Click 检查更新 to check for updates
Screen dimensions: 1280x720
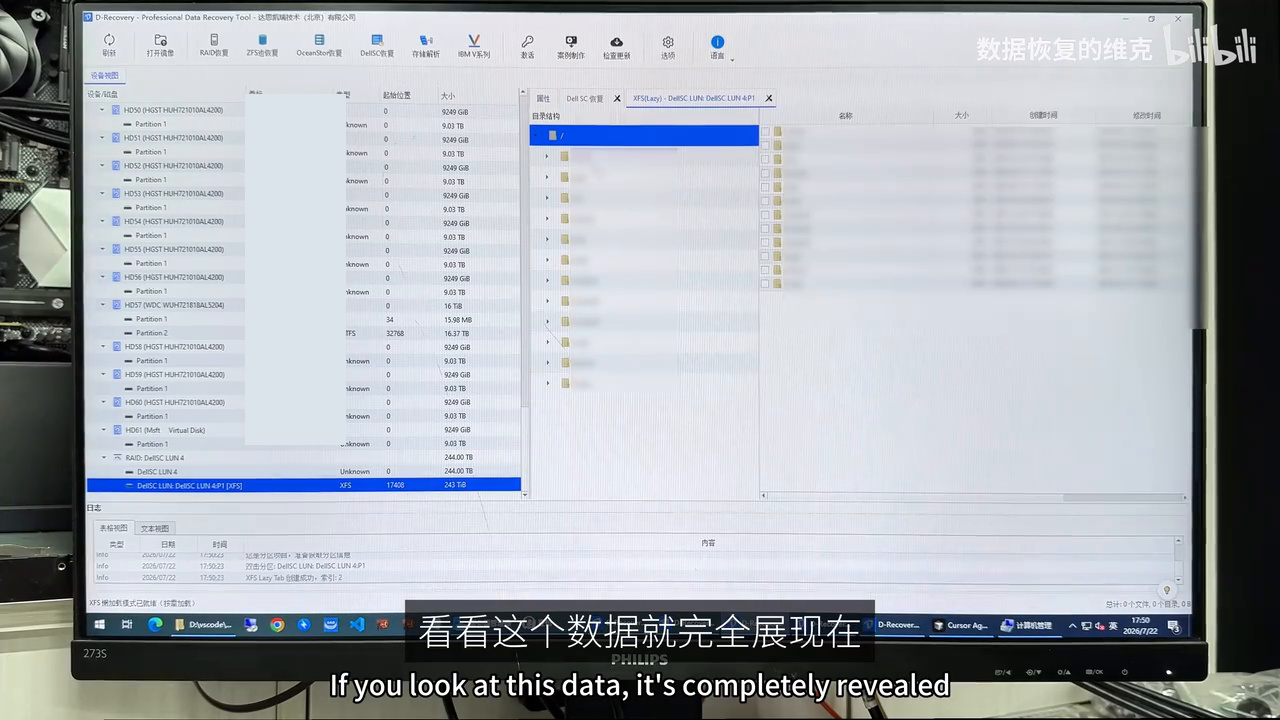tap(616, 46)
